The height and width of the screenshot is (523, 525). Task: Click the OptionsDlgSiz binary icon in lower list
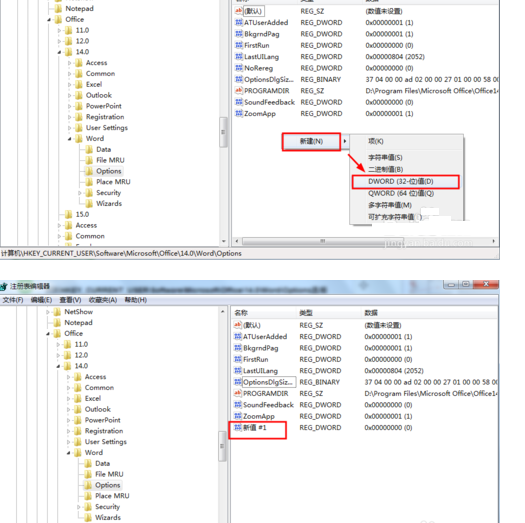[x=237, y=382]
